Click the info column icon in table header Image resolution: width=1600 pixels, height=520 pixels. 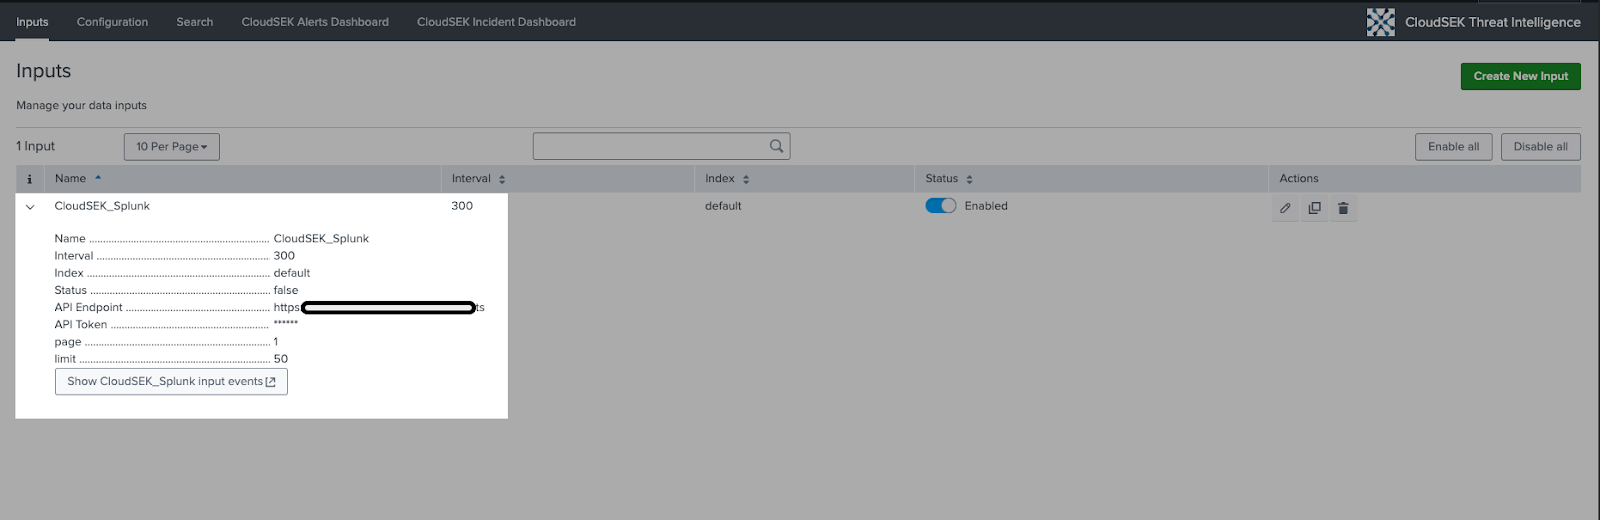pyautogui.click(x=29, y=179)
